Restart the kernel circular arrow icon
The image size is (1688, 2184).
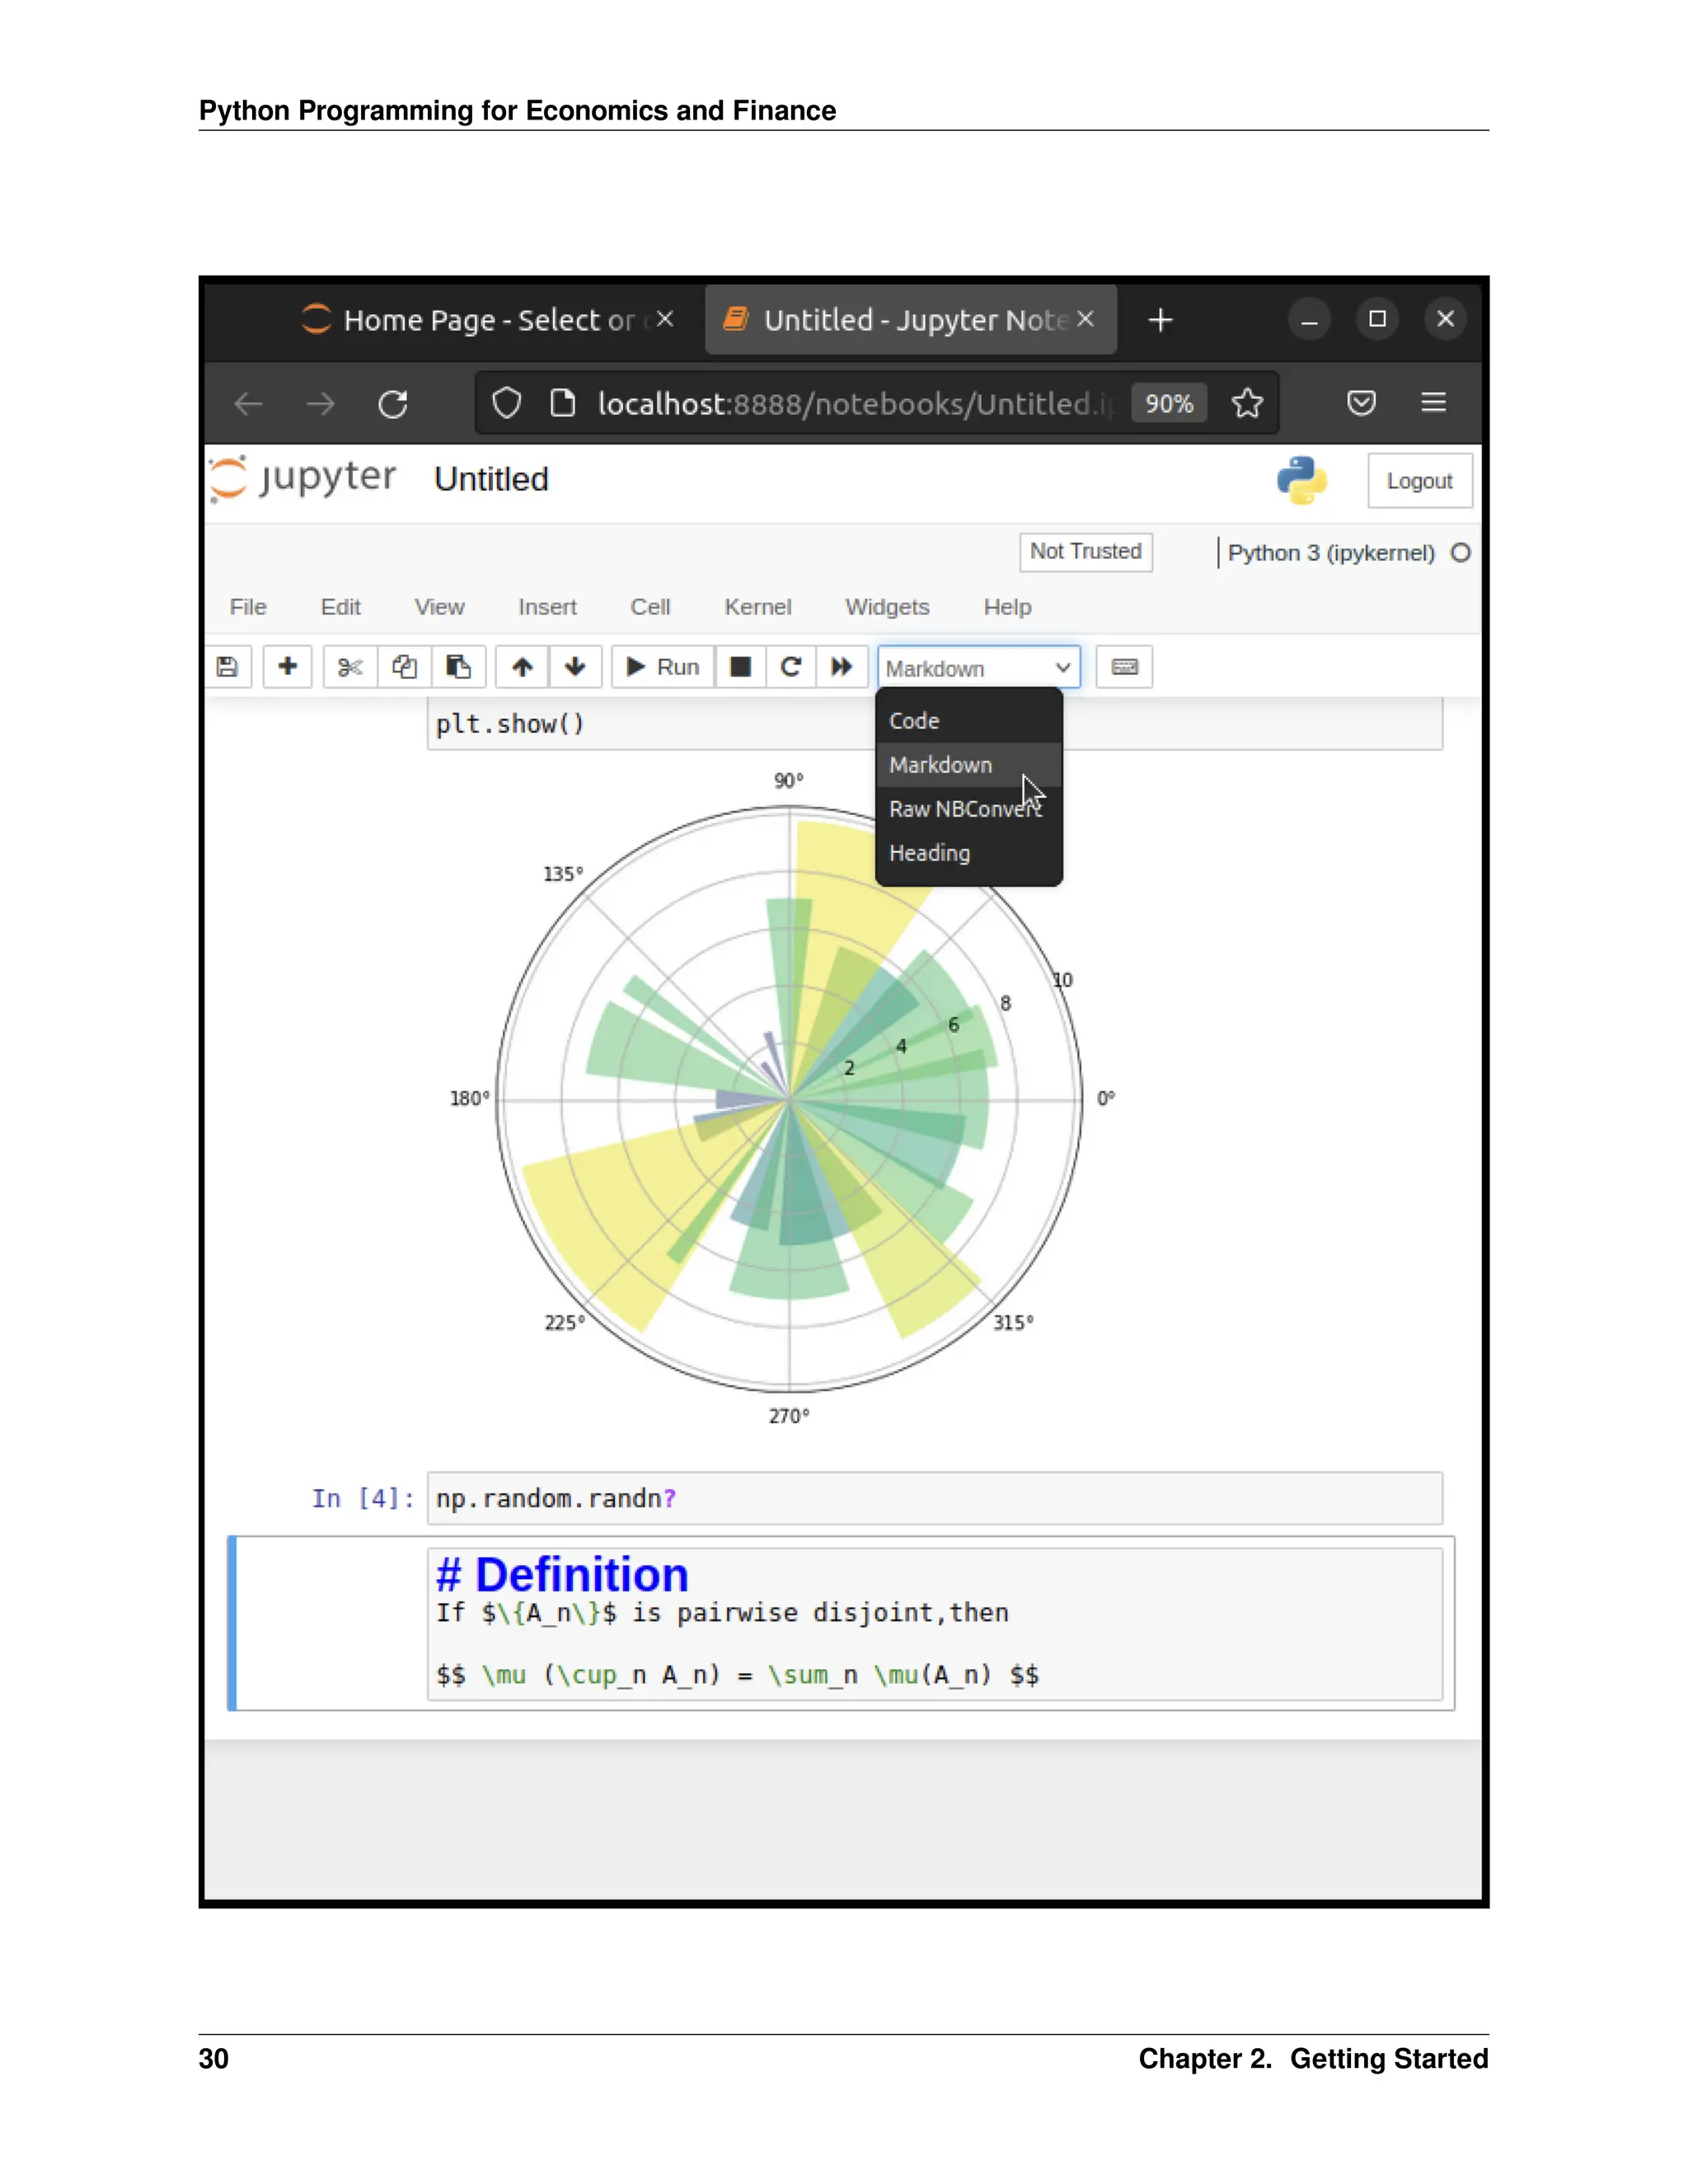(791, 667)
